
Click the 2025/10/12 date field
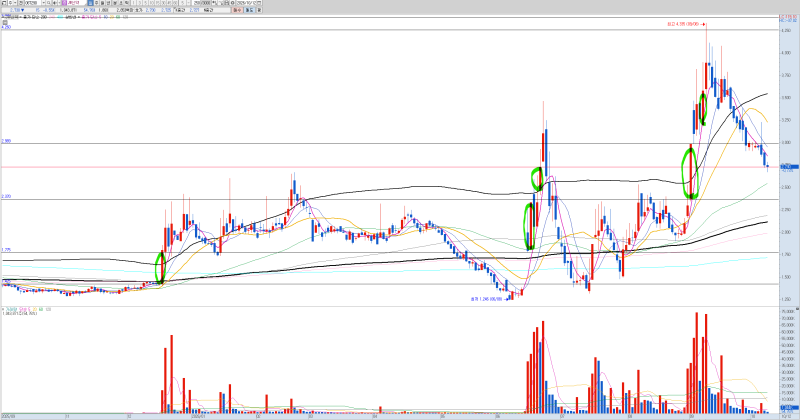pos(246,3)
